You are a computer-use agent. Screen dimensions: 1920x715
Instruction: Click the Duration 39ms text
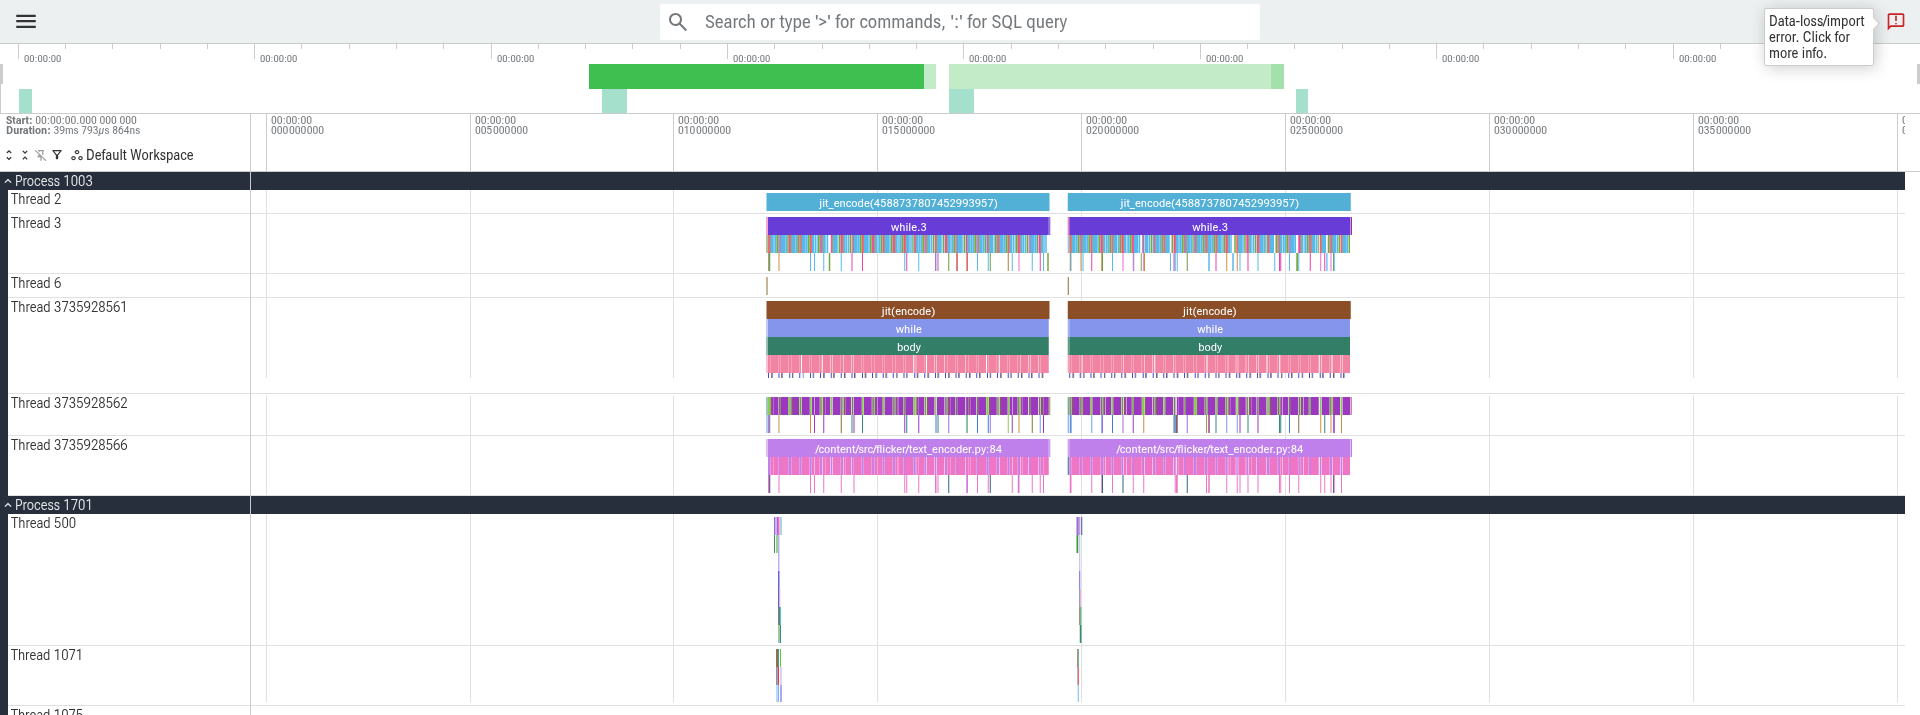pyautogui.click(x=73, y=131)
